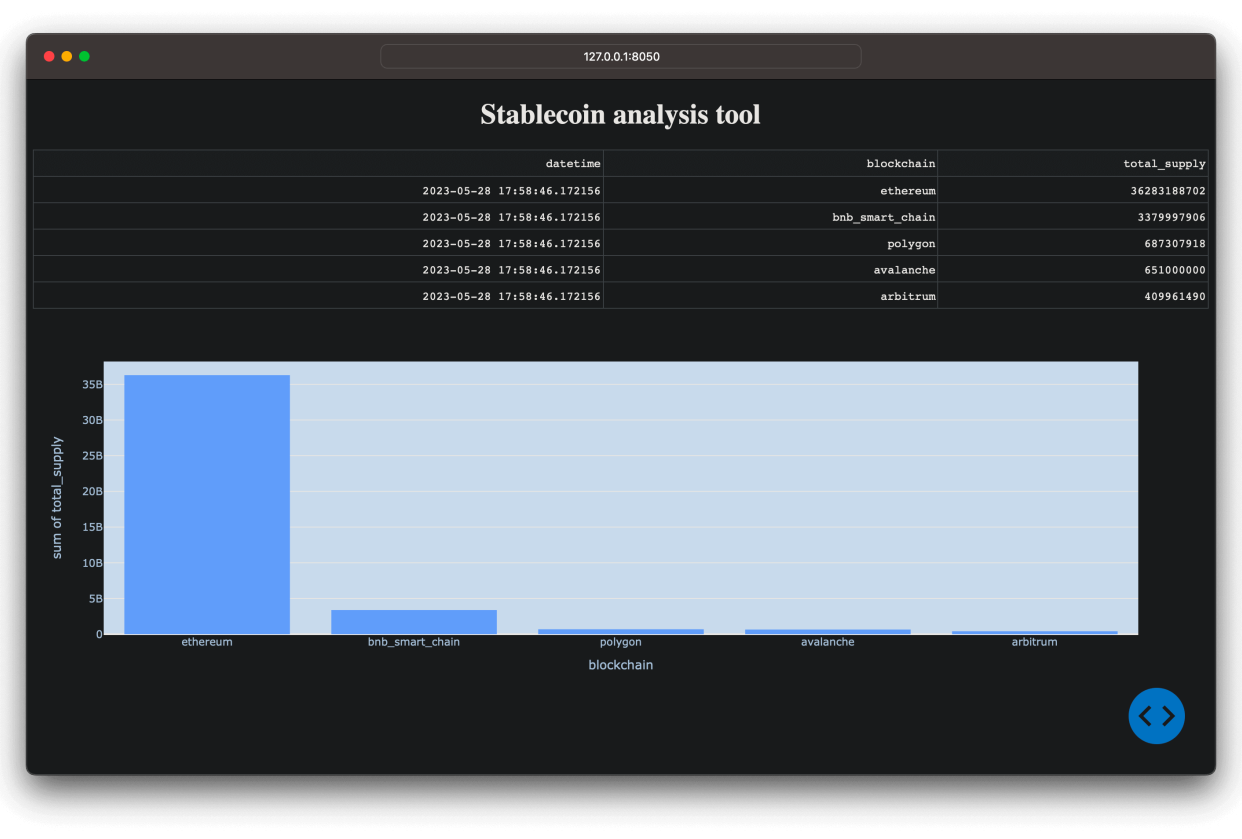Click the polygon cell in table
The width and height of the screenshot is (1242, 839).
[x=911, y=243]
